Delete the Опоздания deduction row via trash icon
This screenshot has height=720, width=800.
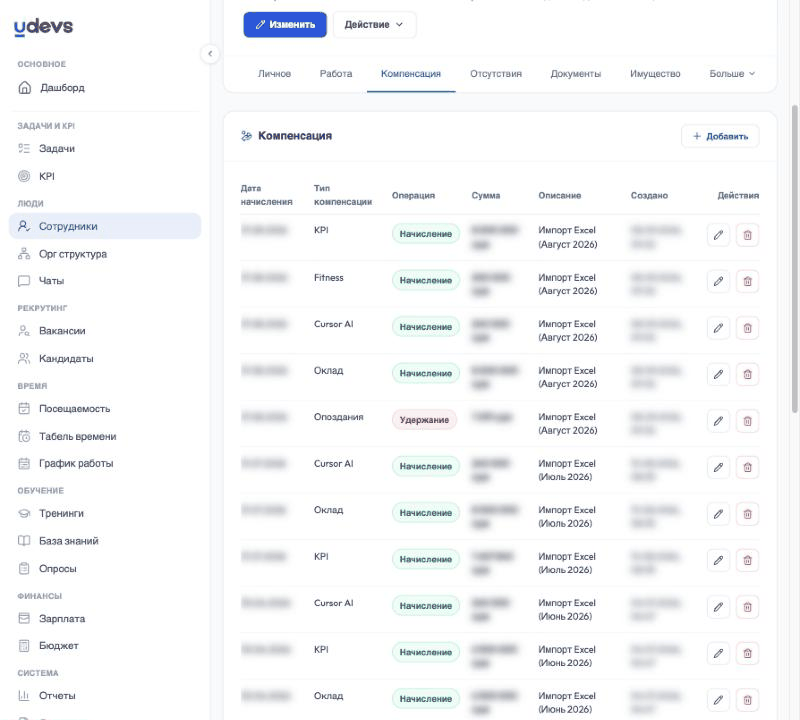(747, 421)
